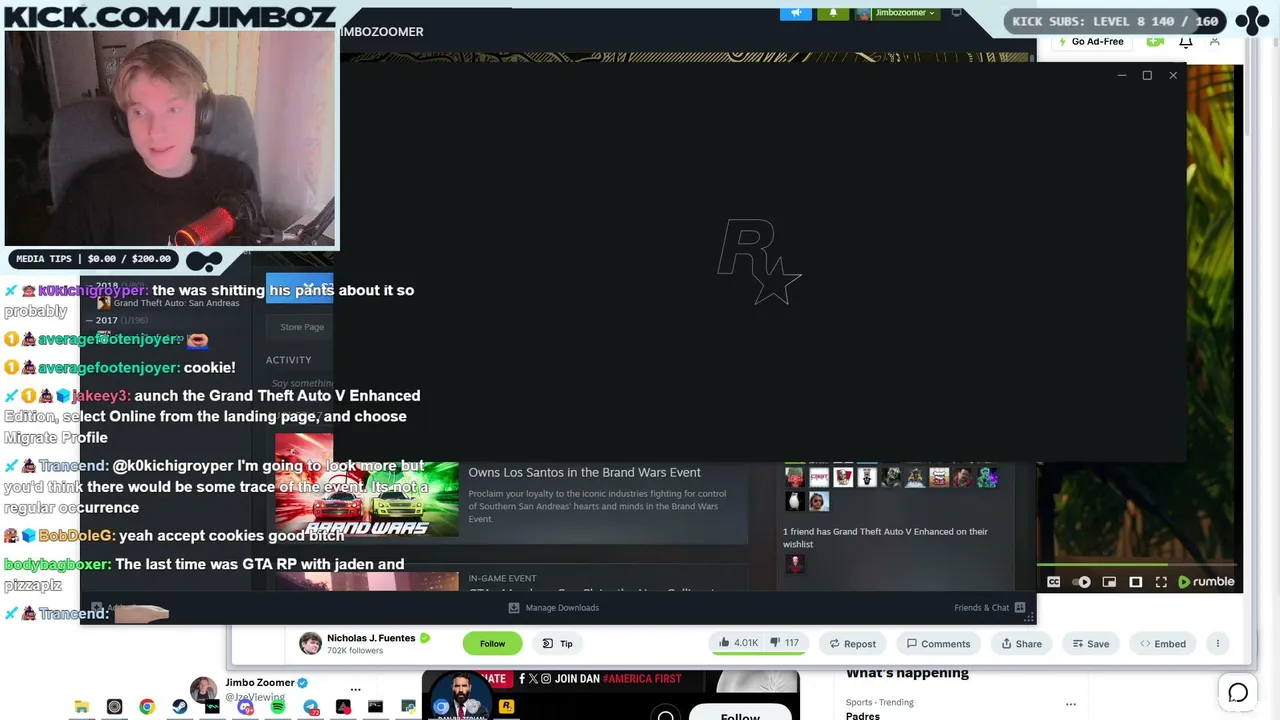Click the Repost button
Image resolution: width=1280 pixels, height=720 pixels.
tap(852, 644)
